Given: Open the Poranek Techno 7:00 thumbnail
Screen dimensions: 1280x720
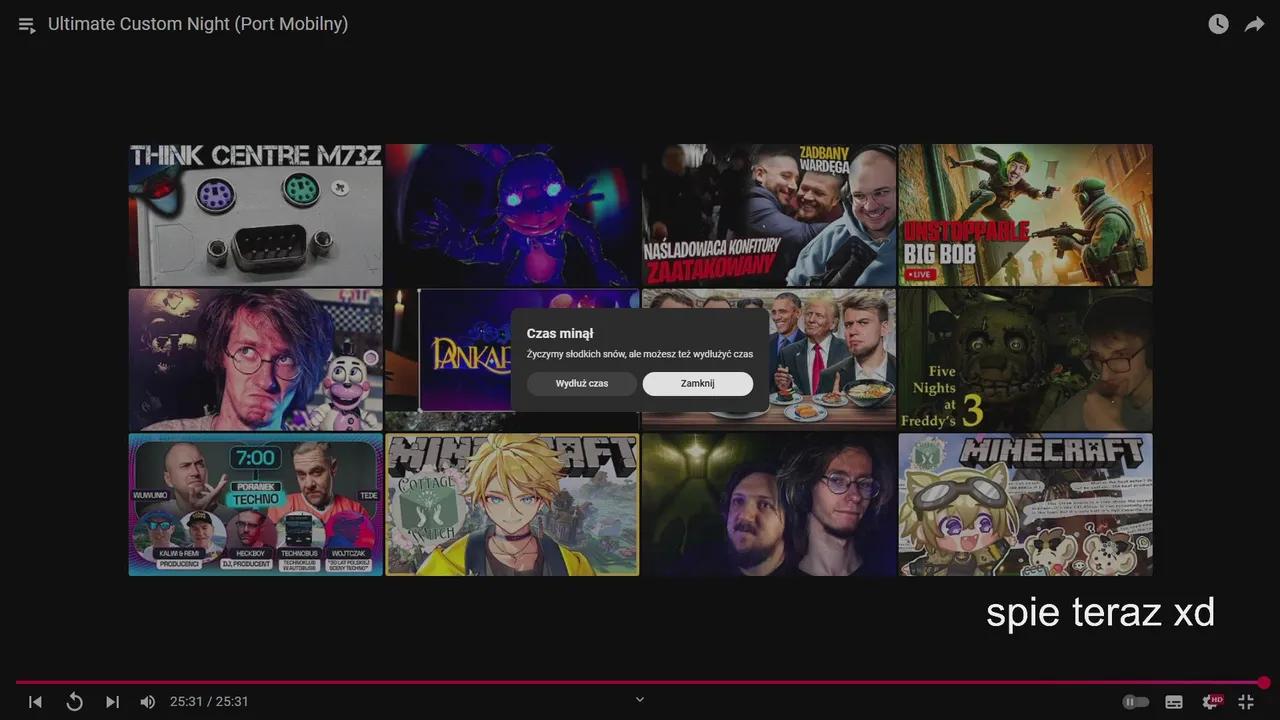Looking at the screenshot, I should pyautogui.click(x=255, y=504).
